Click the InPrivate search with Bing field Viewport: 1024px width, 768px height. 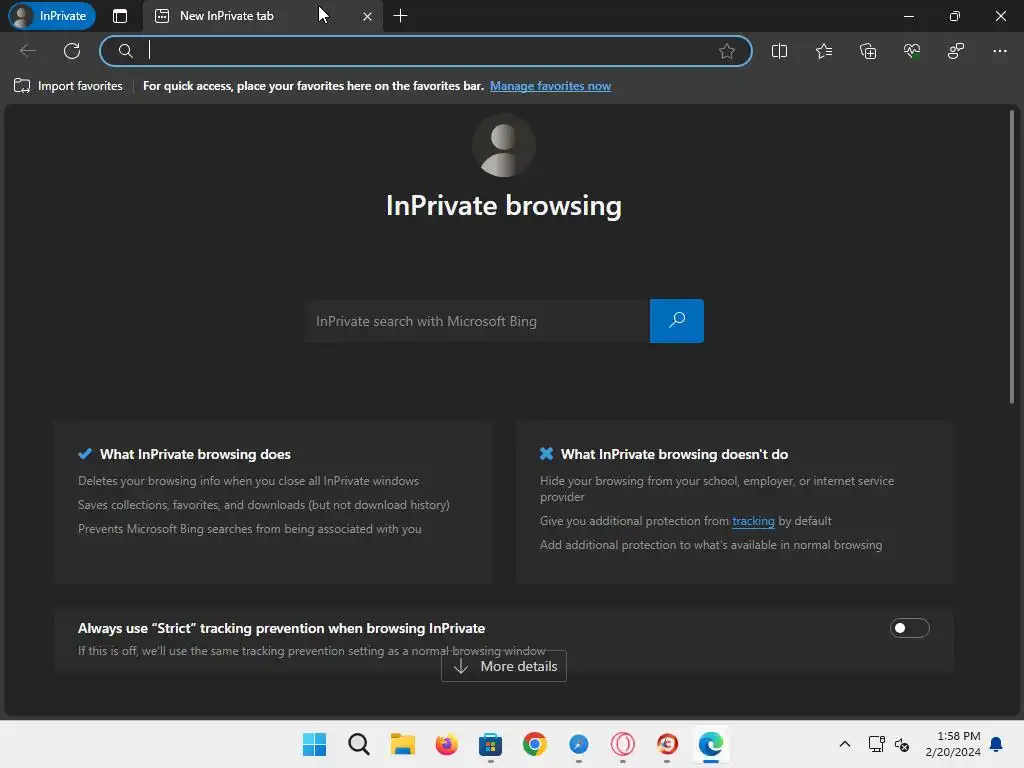(x=477, y=321)
